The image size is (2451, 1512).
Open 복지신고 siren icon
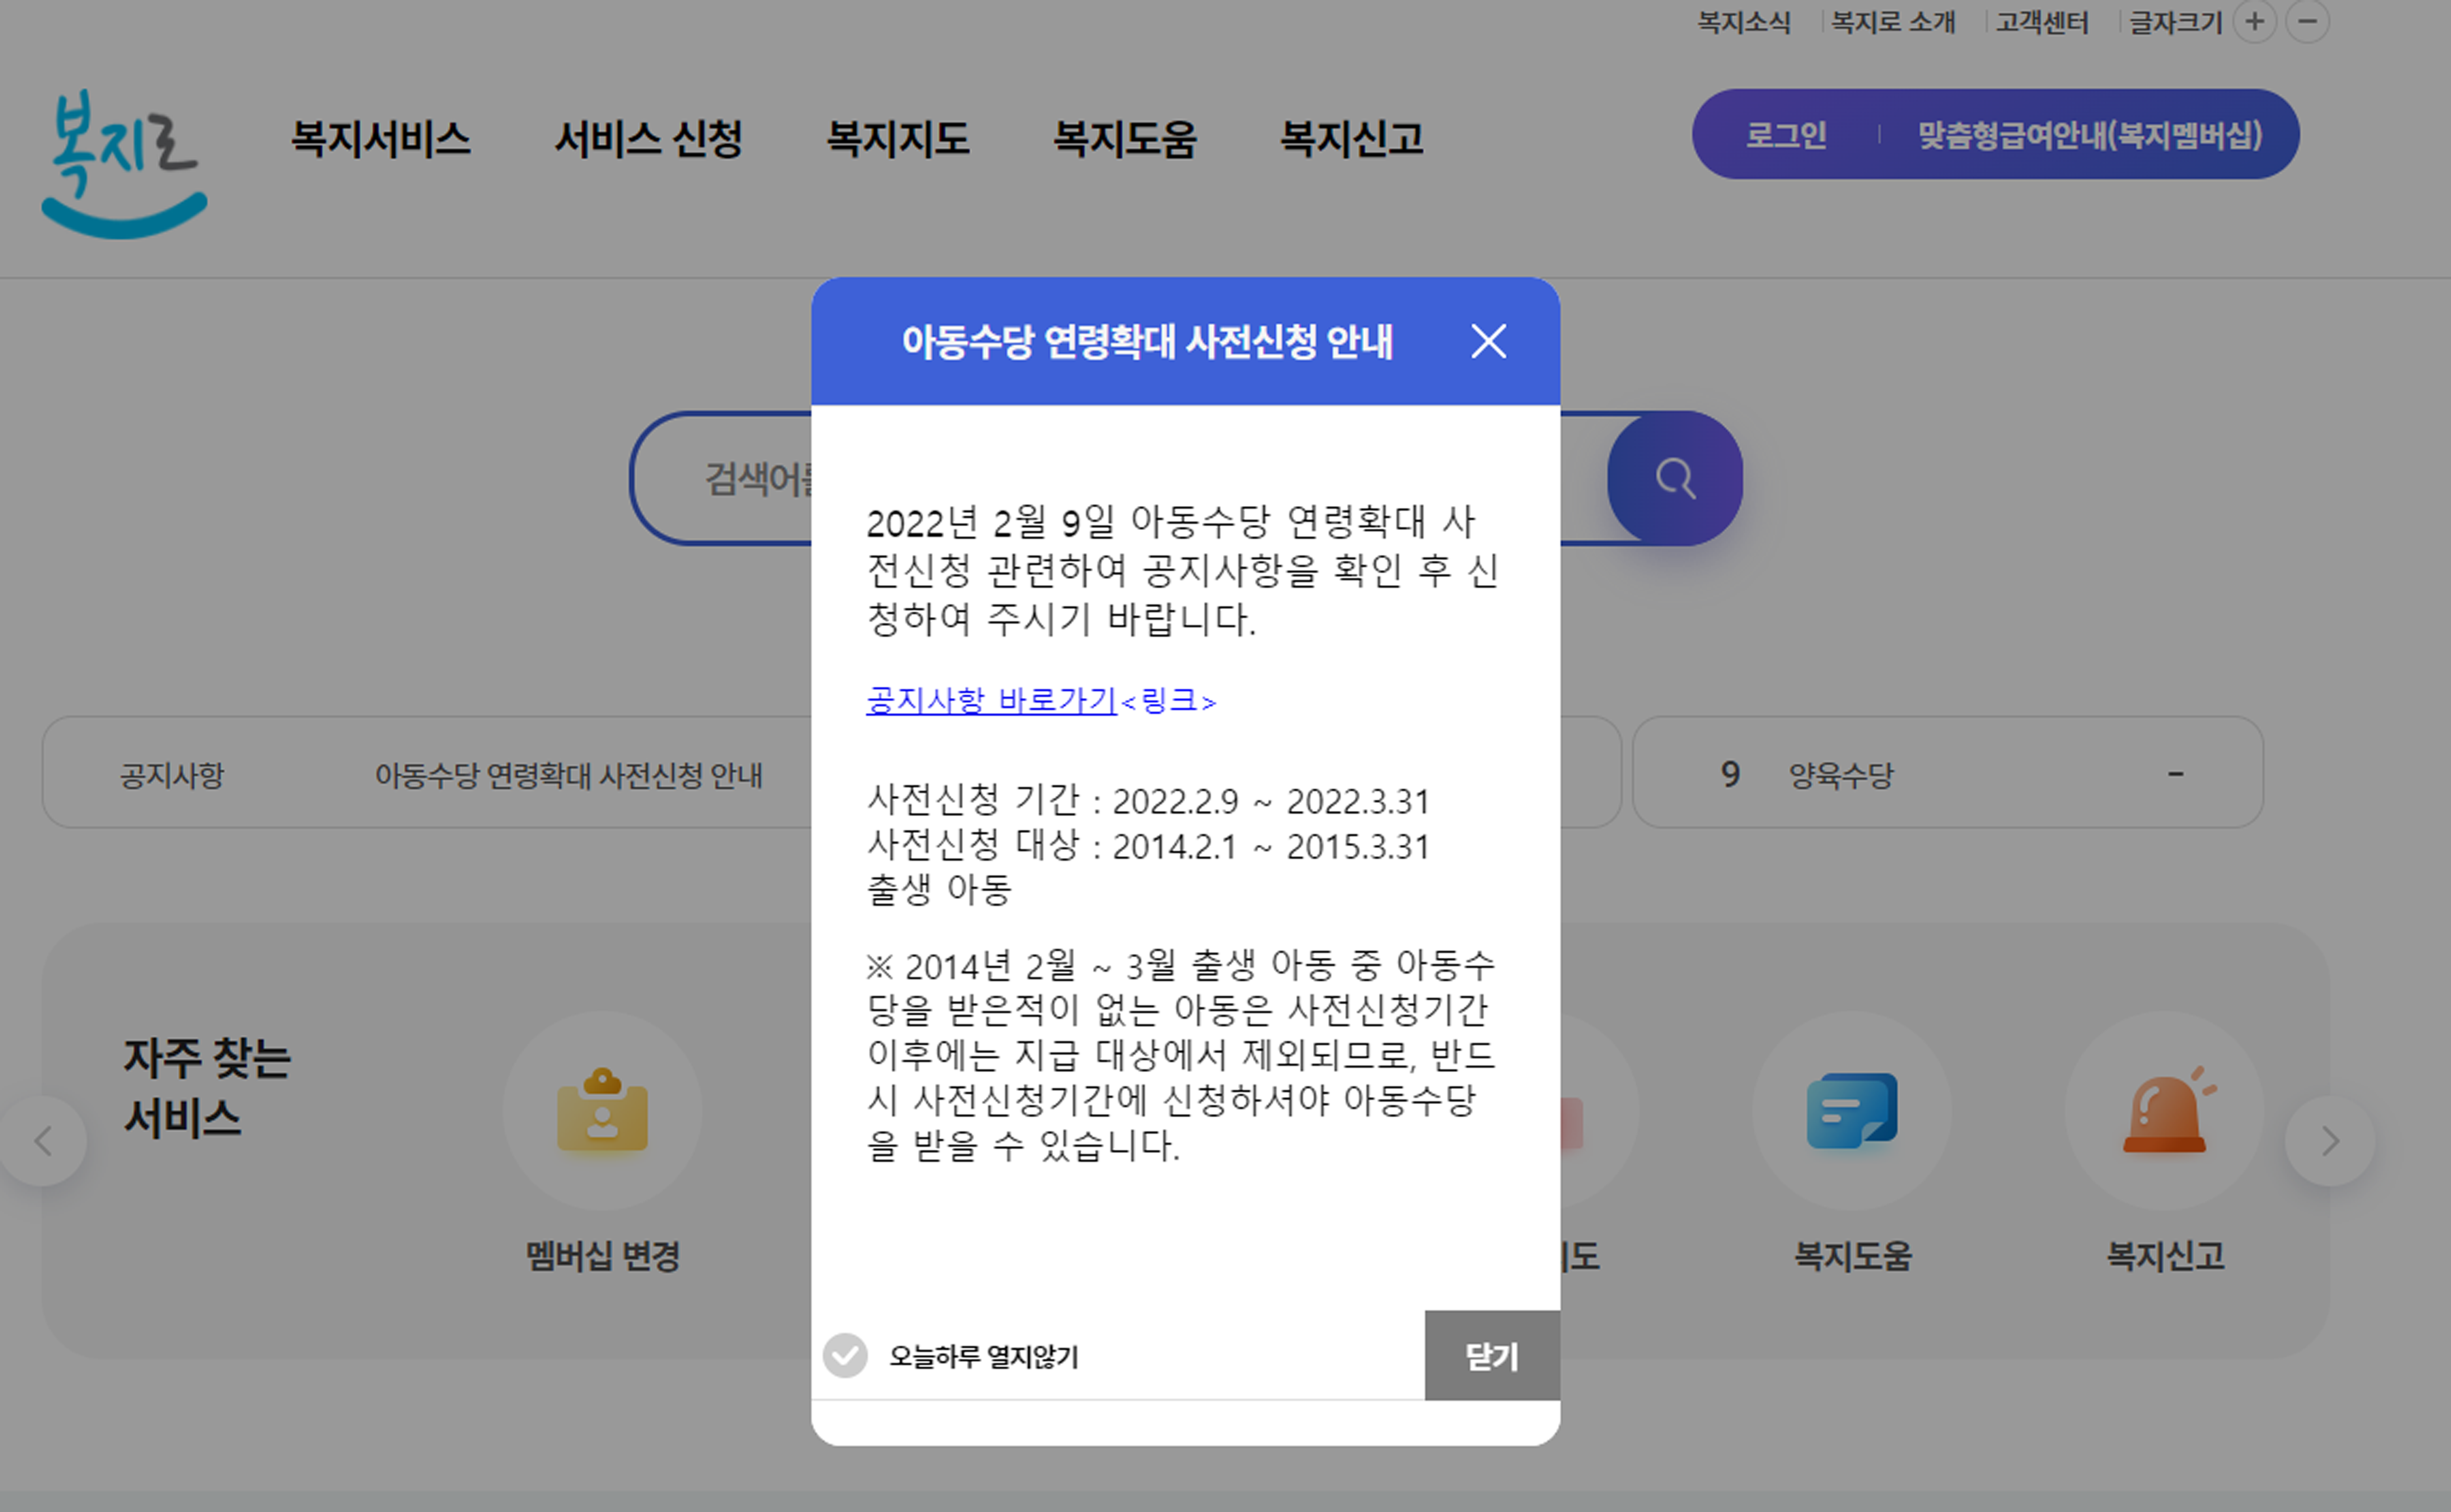click(2164, 1110)
